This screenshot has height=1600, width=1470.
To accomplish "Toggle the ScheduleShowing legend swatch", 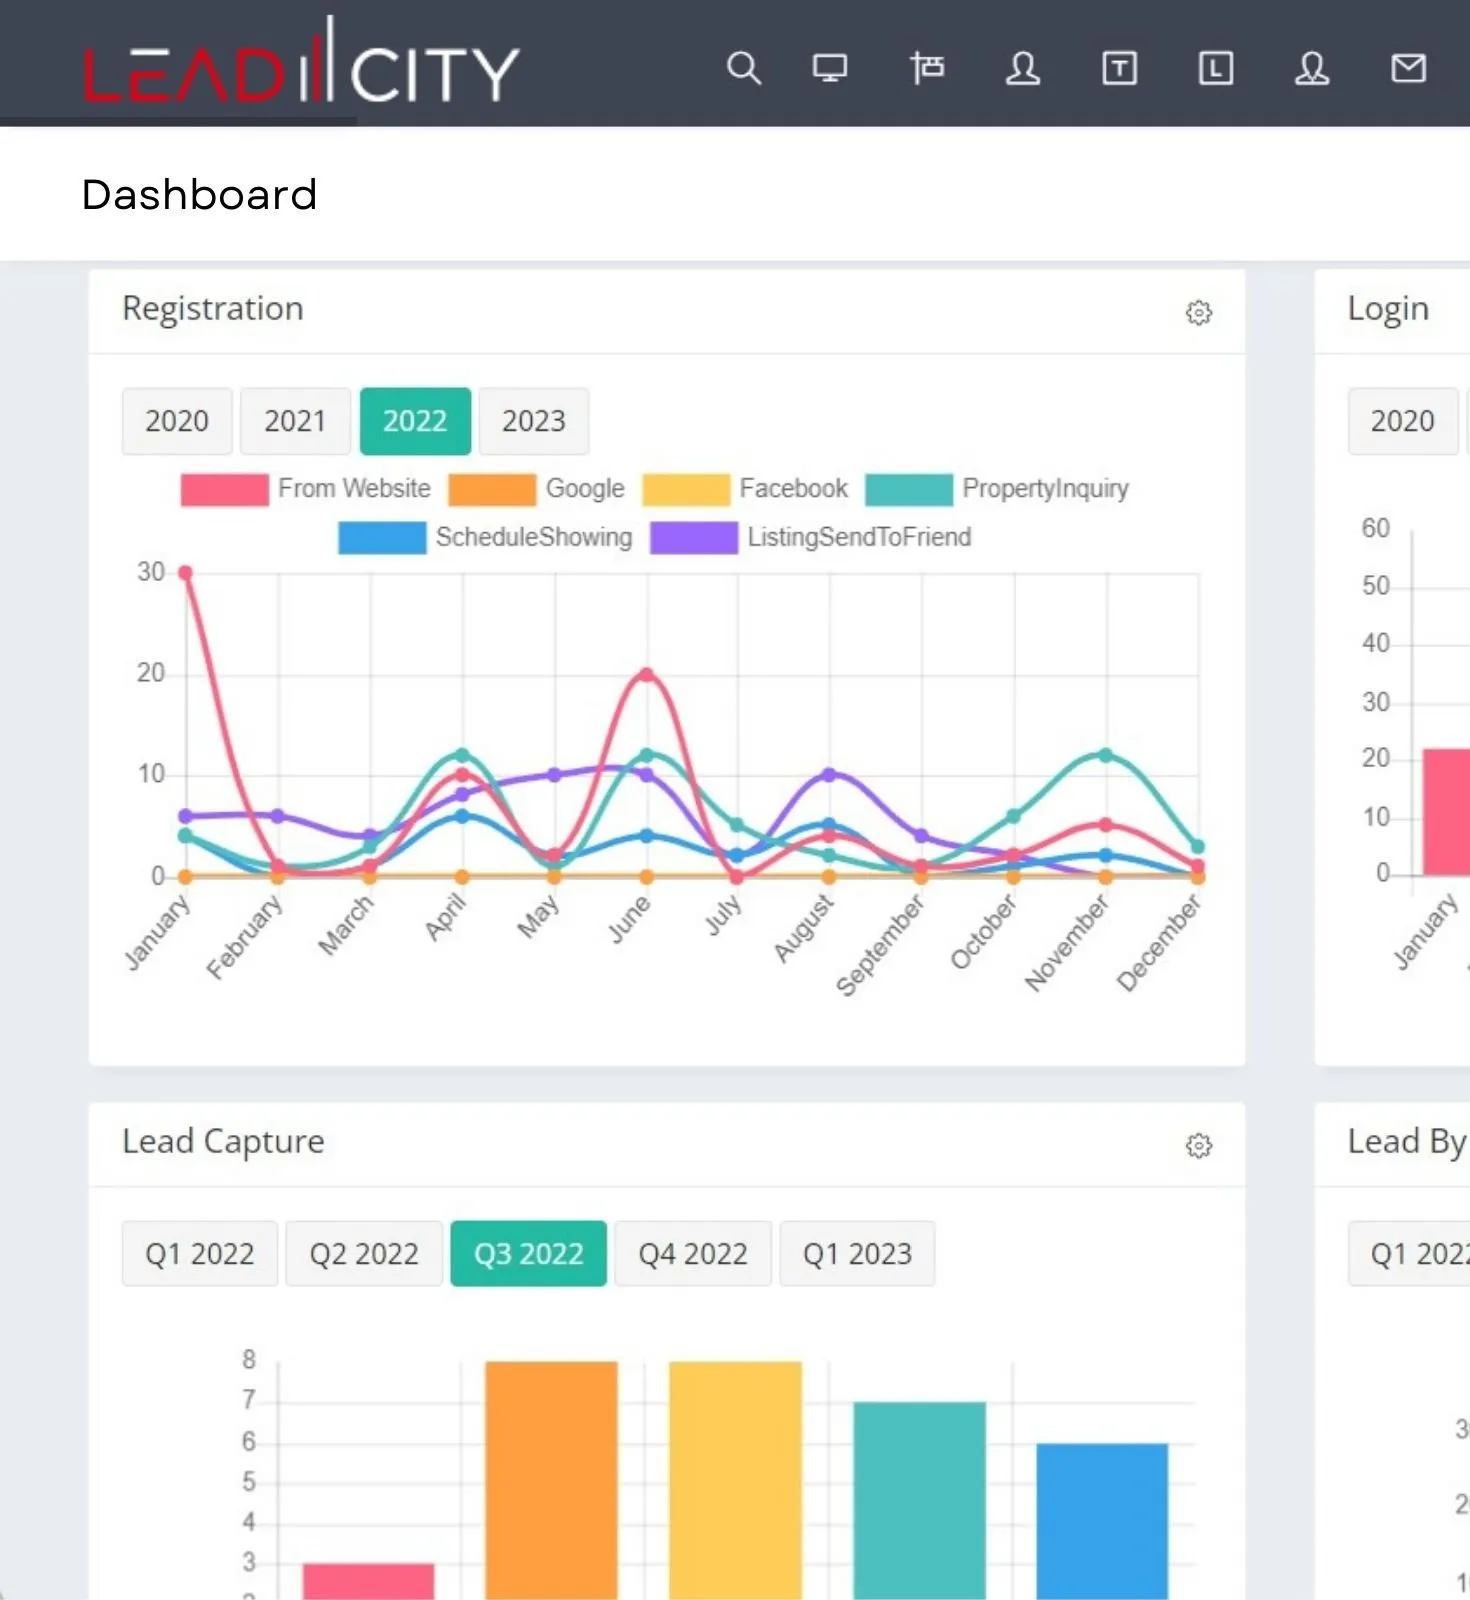I will click(382, 538).
